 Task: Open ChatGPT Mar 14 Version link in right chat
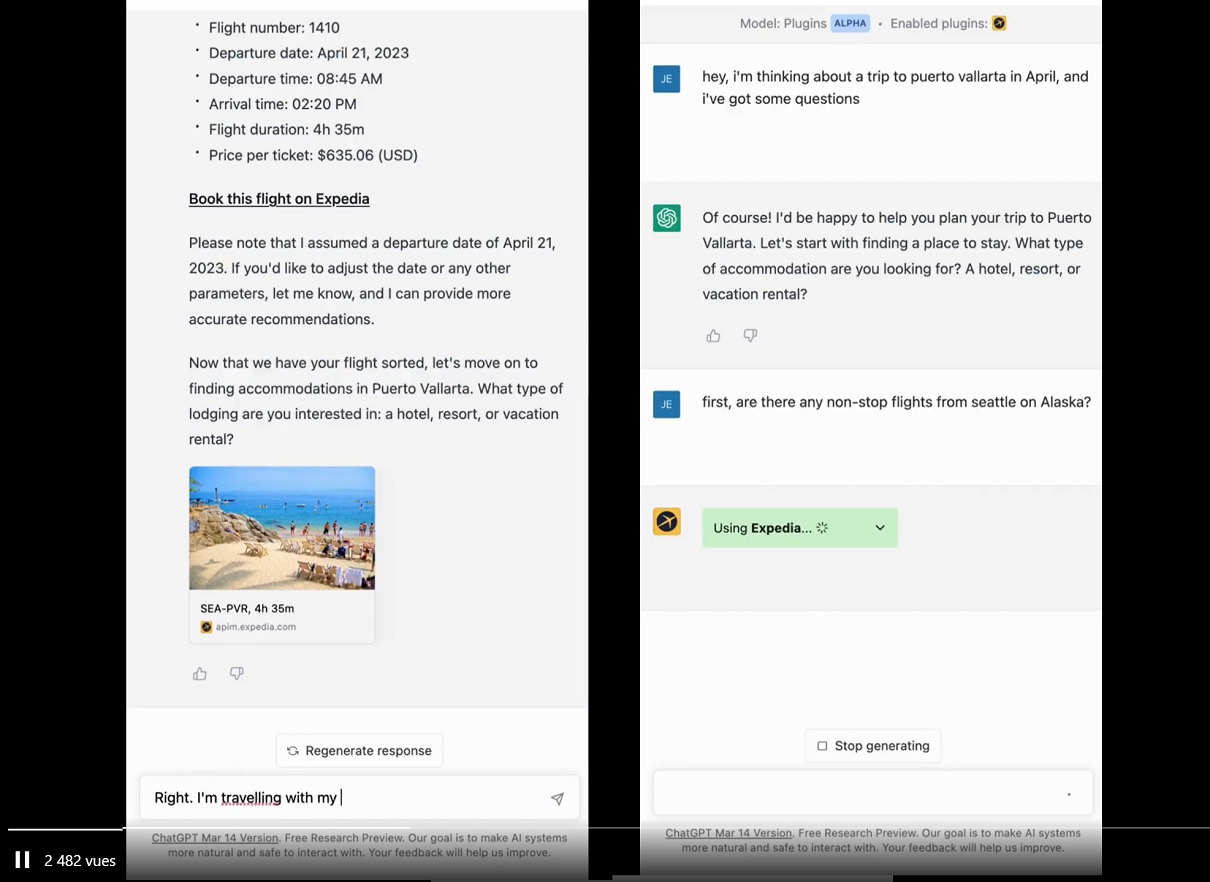click(x=728, y=833)
